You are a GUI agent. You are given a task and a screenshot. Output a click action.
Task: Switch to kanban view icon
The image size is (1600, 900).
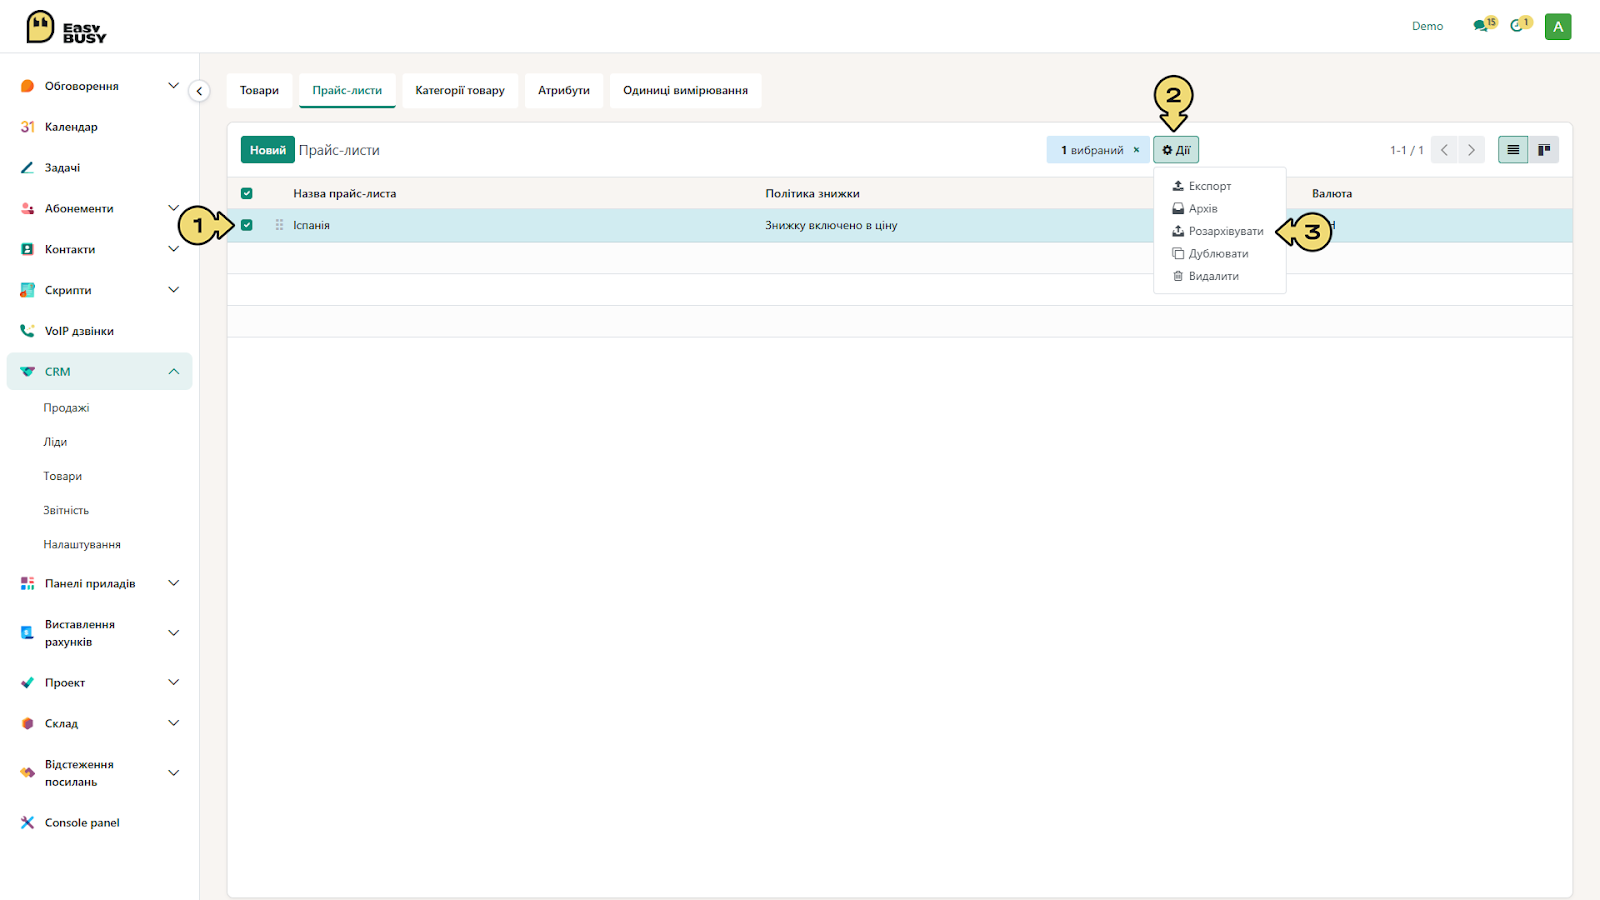click(x=1544, y=150)
